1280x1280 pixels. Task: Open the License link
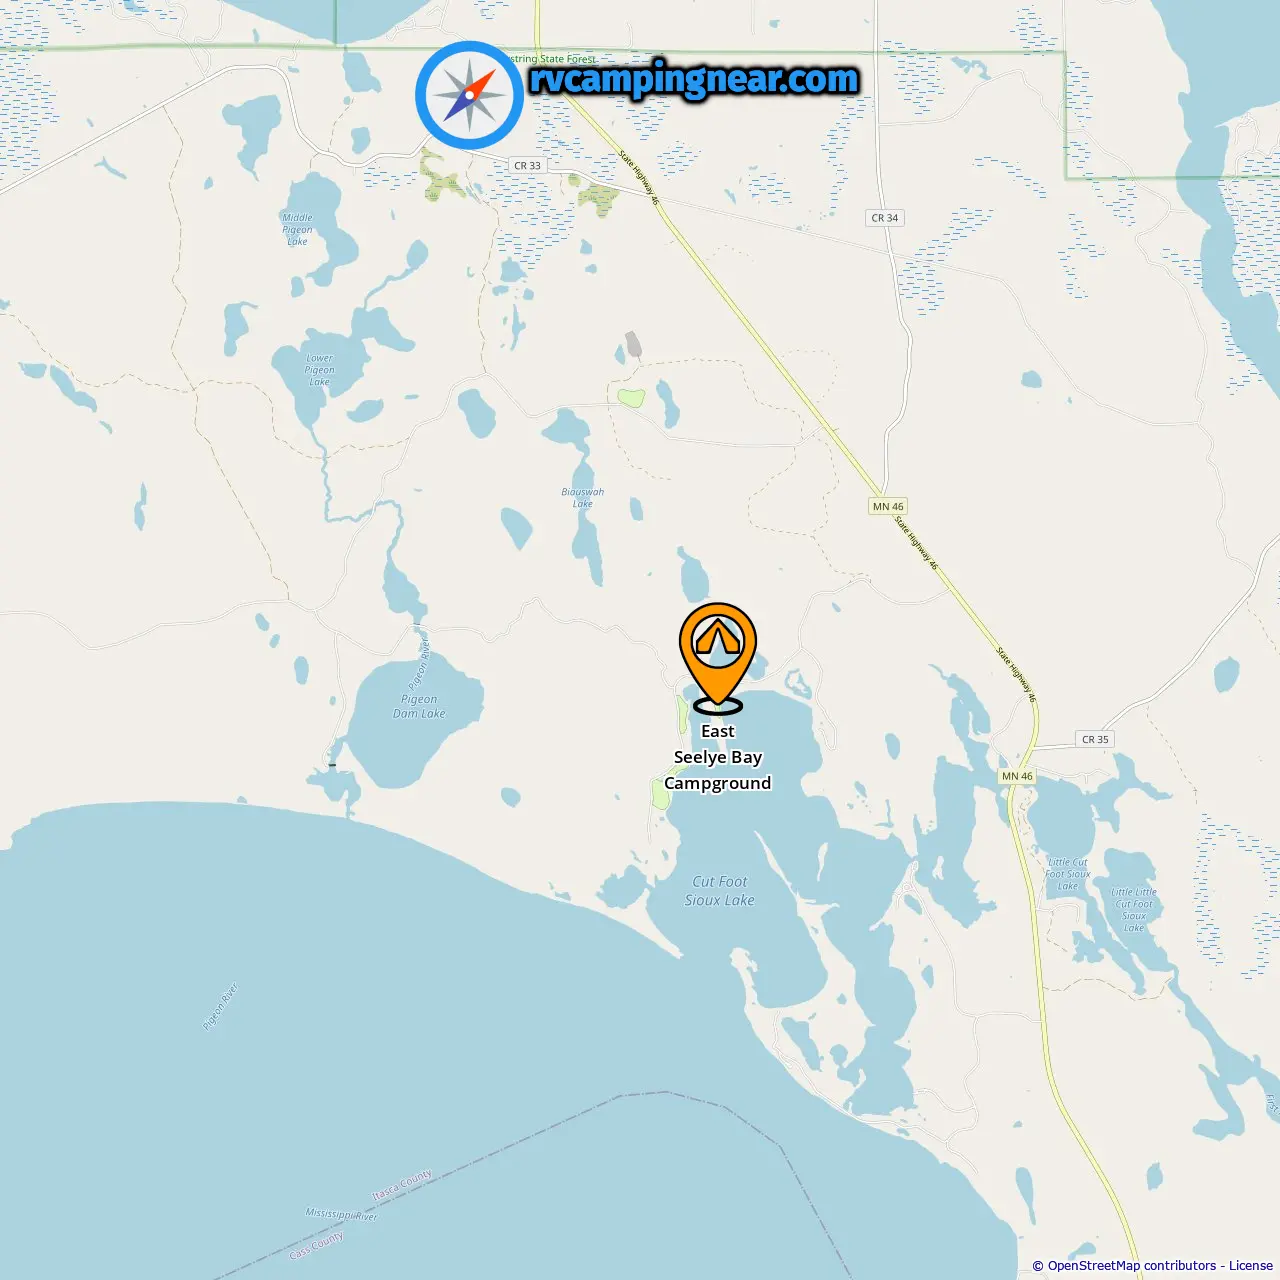click(x=1251, y=1265)
